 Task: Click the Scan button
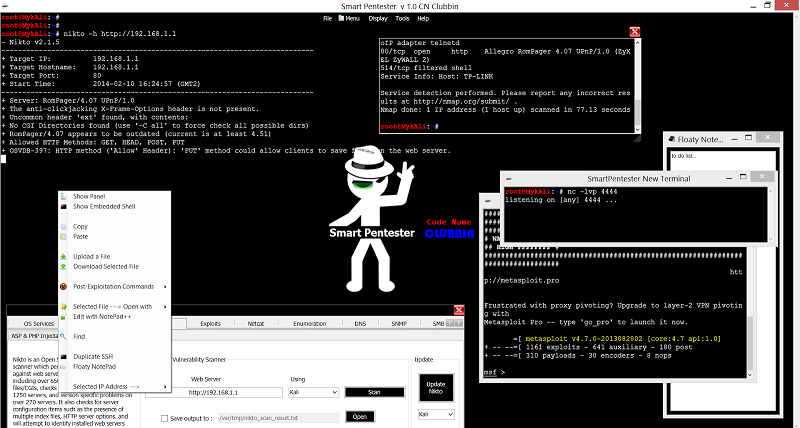375,392
